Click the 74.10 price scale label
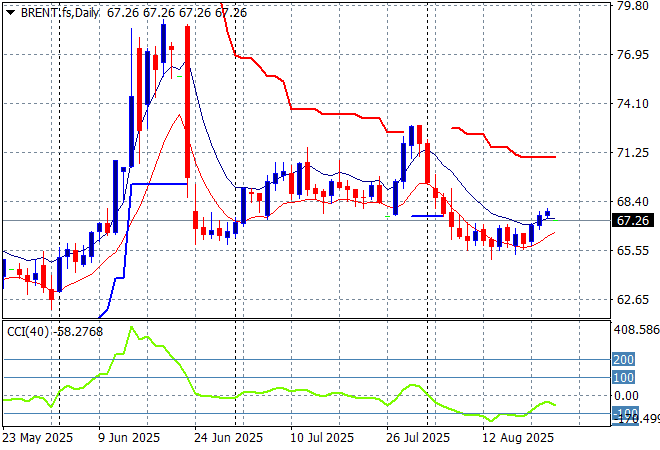 [x=633, y=104]
